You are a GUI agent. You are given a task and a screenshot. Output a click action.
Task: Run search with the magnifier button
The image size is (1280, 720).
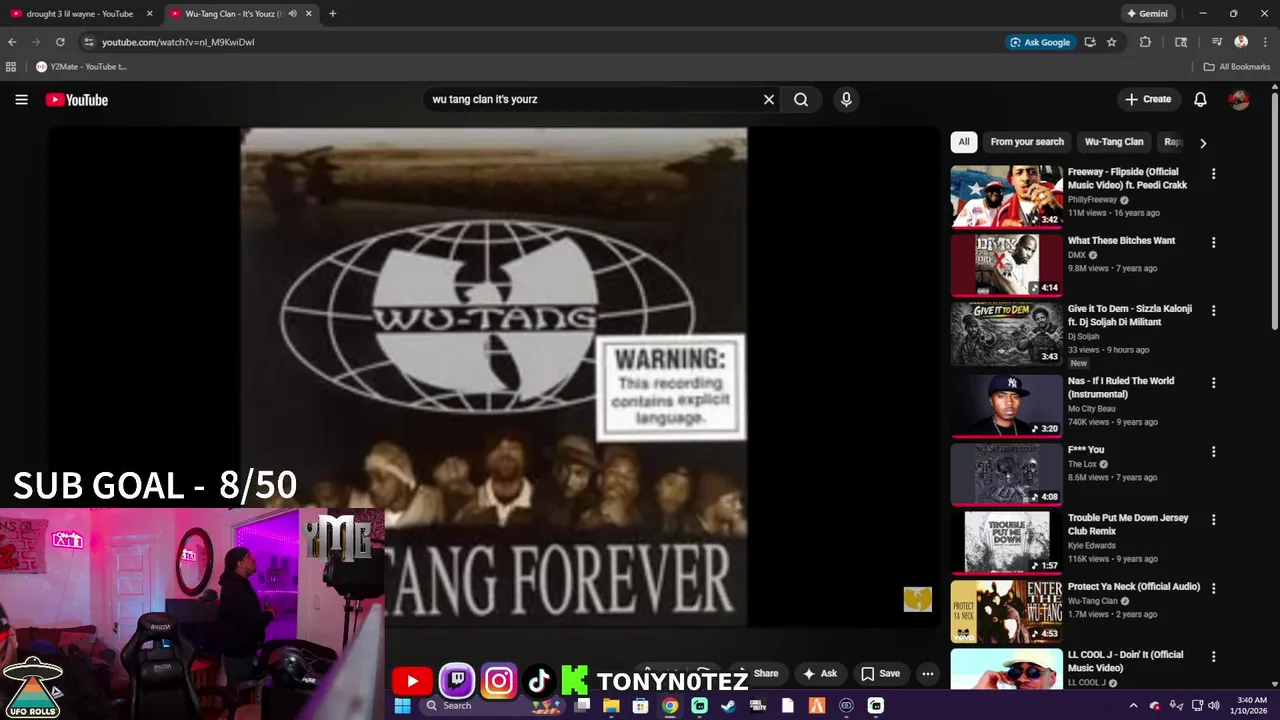tap(801, 99)
